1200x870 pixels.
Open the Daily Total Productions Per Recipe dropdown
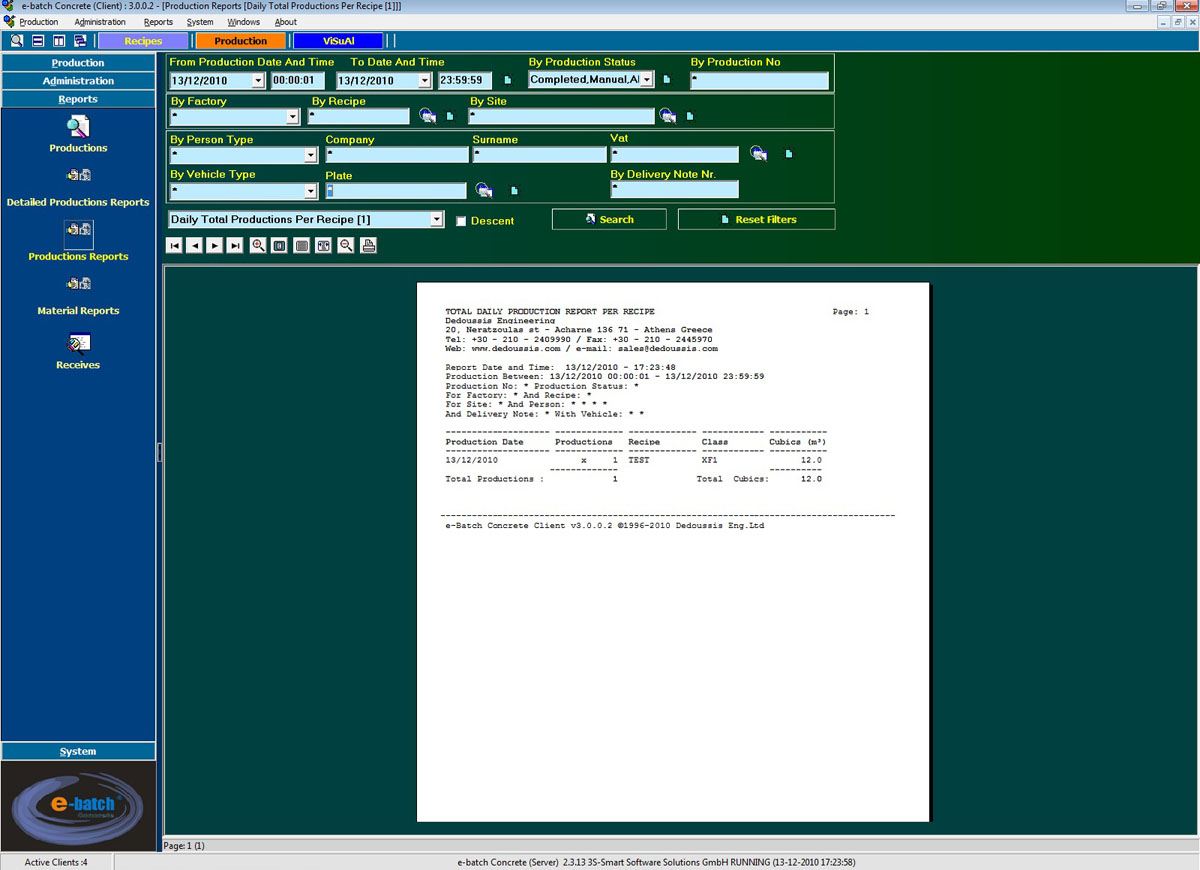pyautogui.click(x=436, y=219)
